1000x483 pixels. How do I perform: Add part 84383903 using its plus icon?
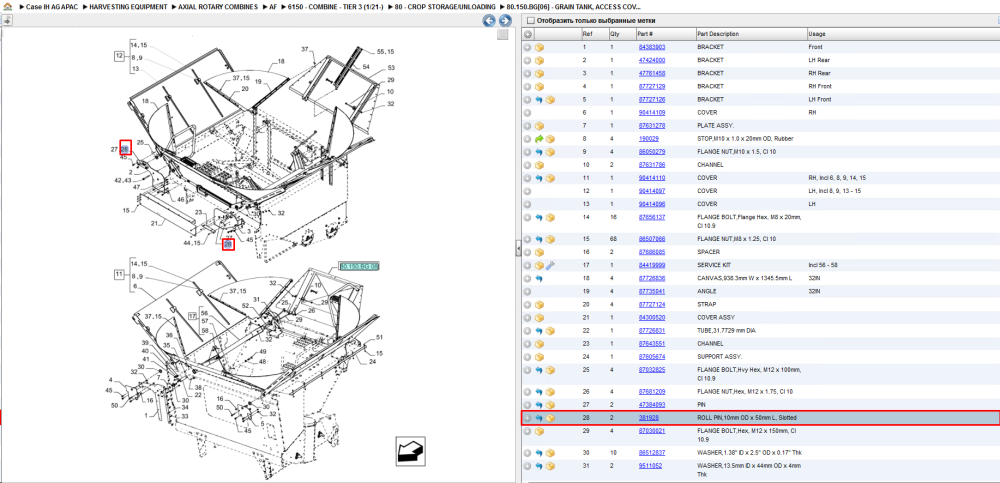pyautogui.click(x=527, y=47)
